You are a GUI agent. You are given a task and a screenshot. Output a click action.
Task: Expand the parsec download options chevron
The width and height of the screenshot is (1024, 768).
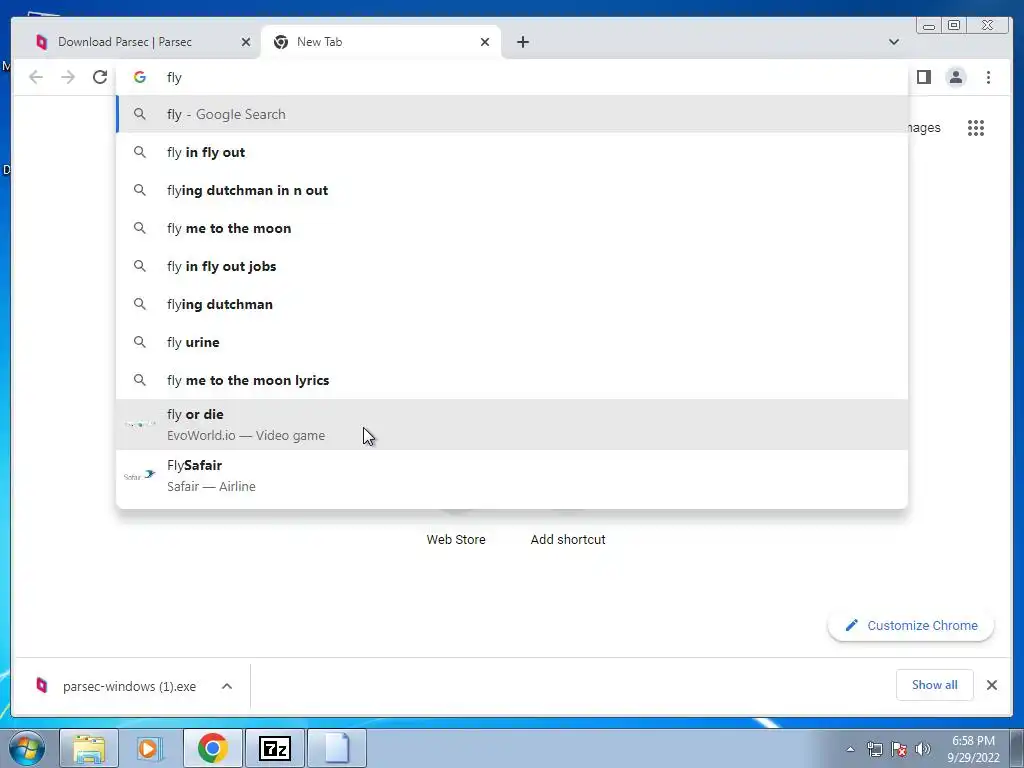227,686
